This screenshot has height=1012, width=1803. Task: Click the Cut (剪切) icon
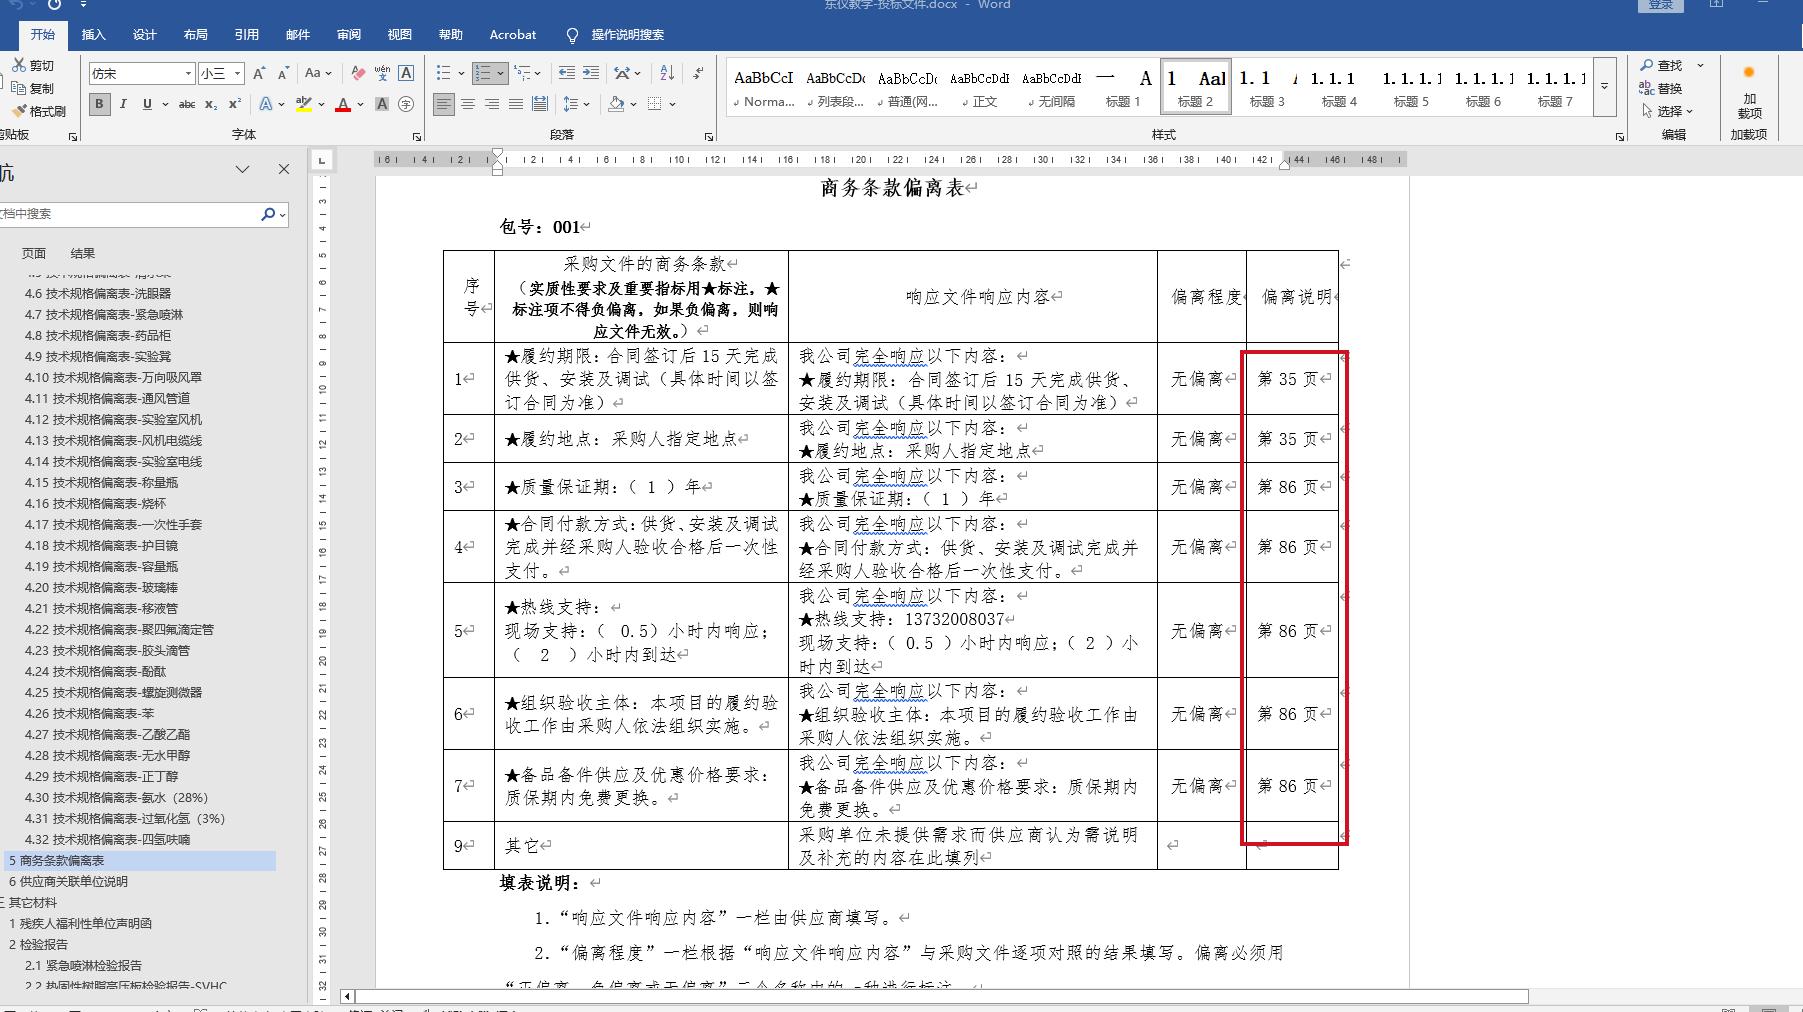click(x=19, y=65)
